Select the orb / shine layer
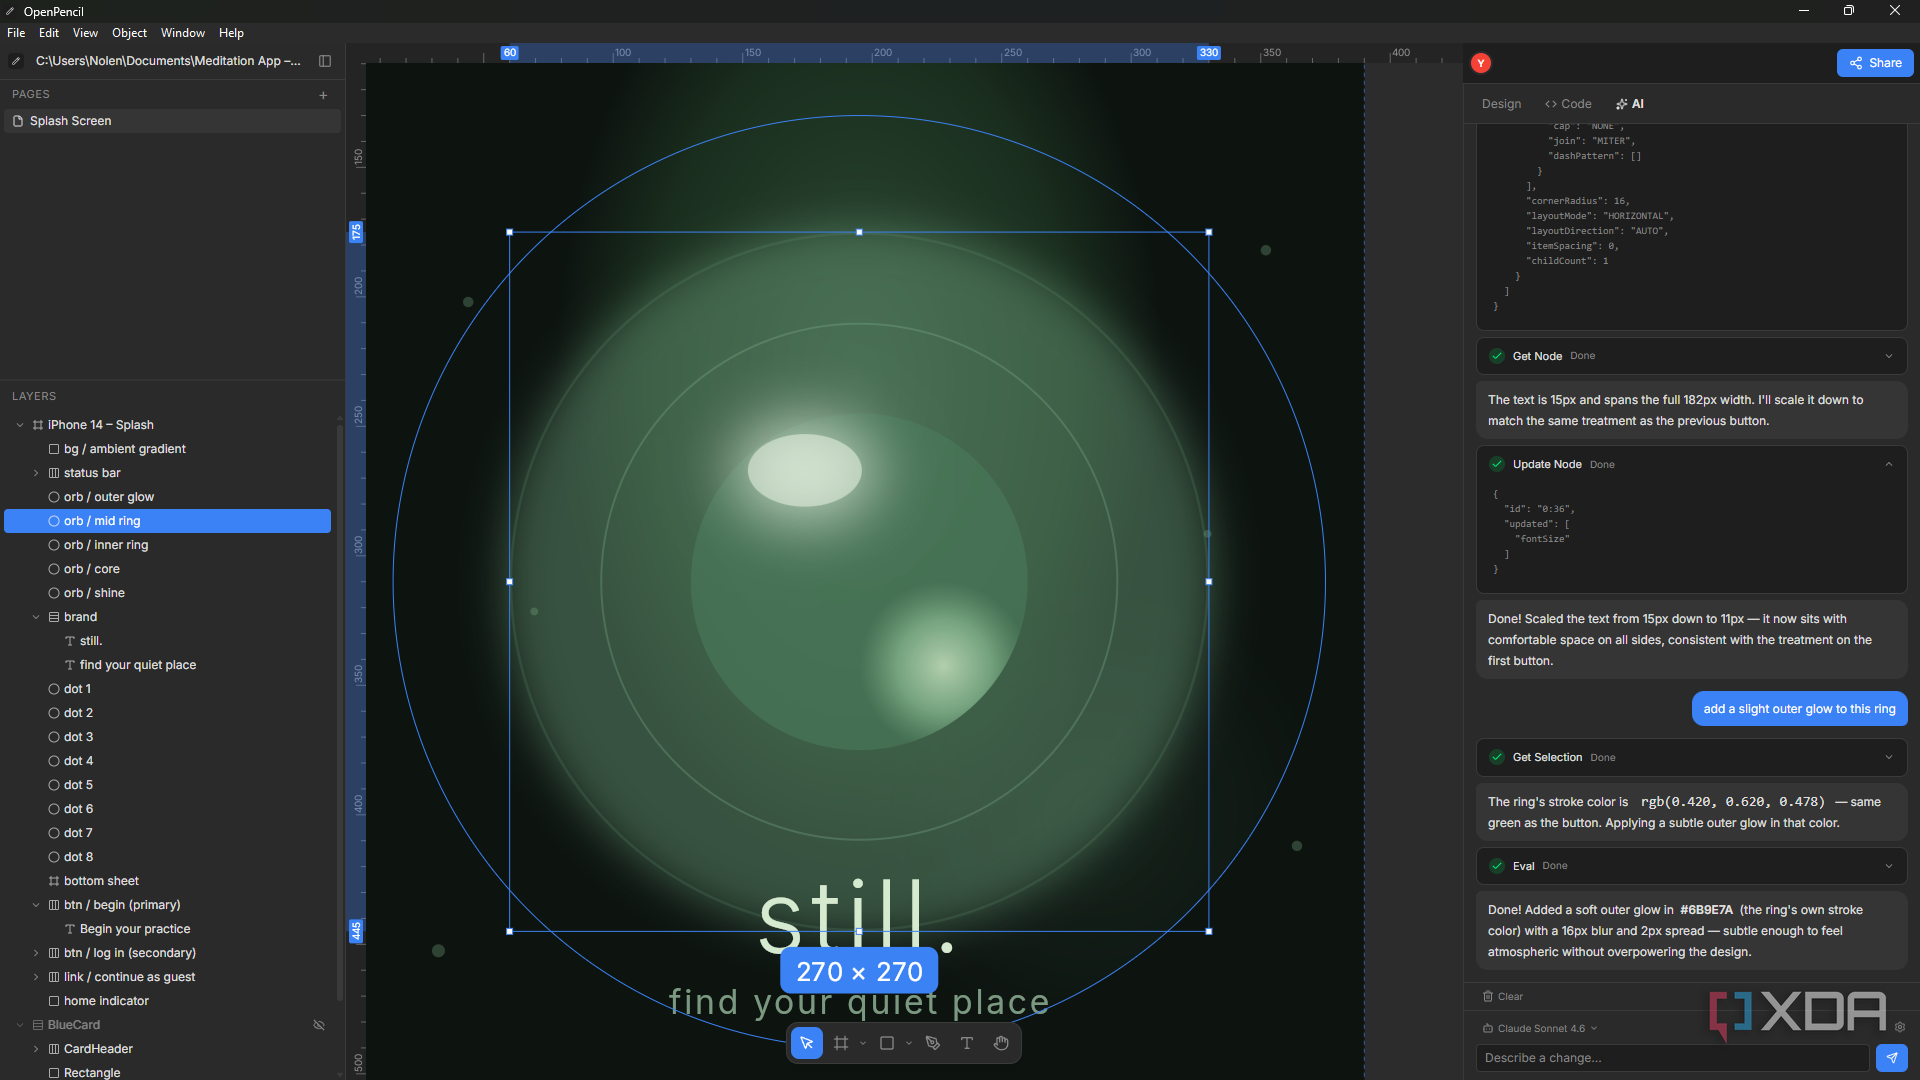Image resolution: width=1920 pixels, height=1080 pixels. coord(167,593)
